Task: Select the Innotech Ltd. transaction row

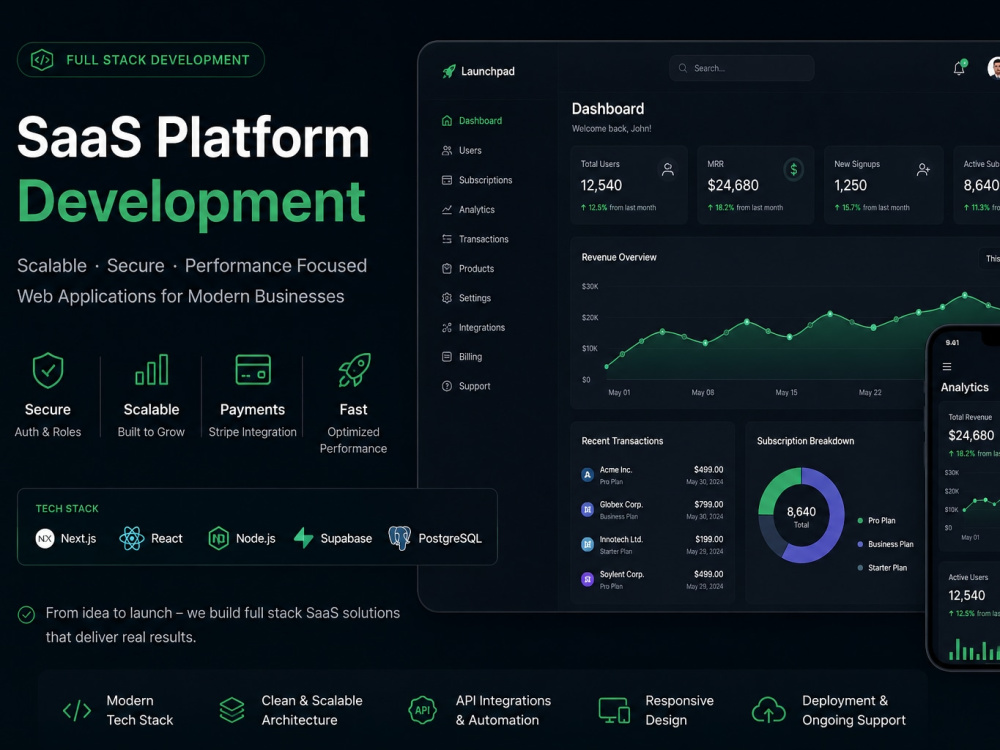Action: [652, 545]
